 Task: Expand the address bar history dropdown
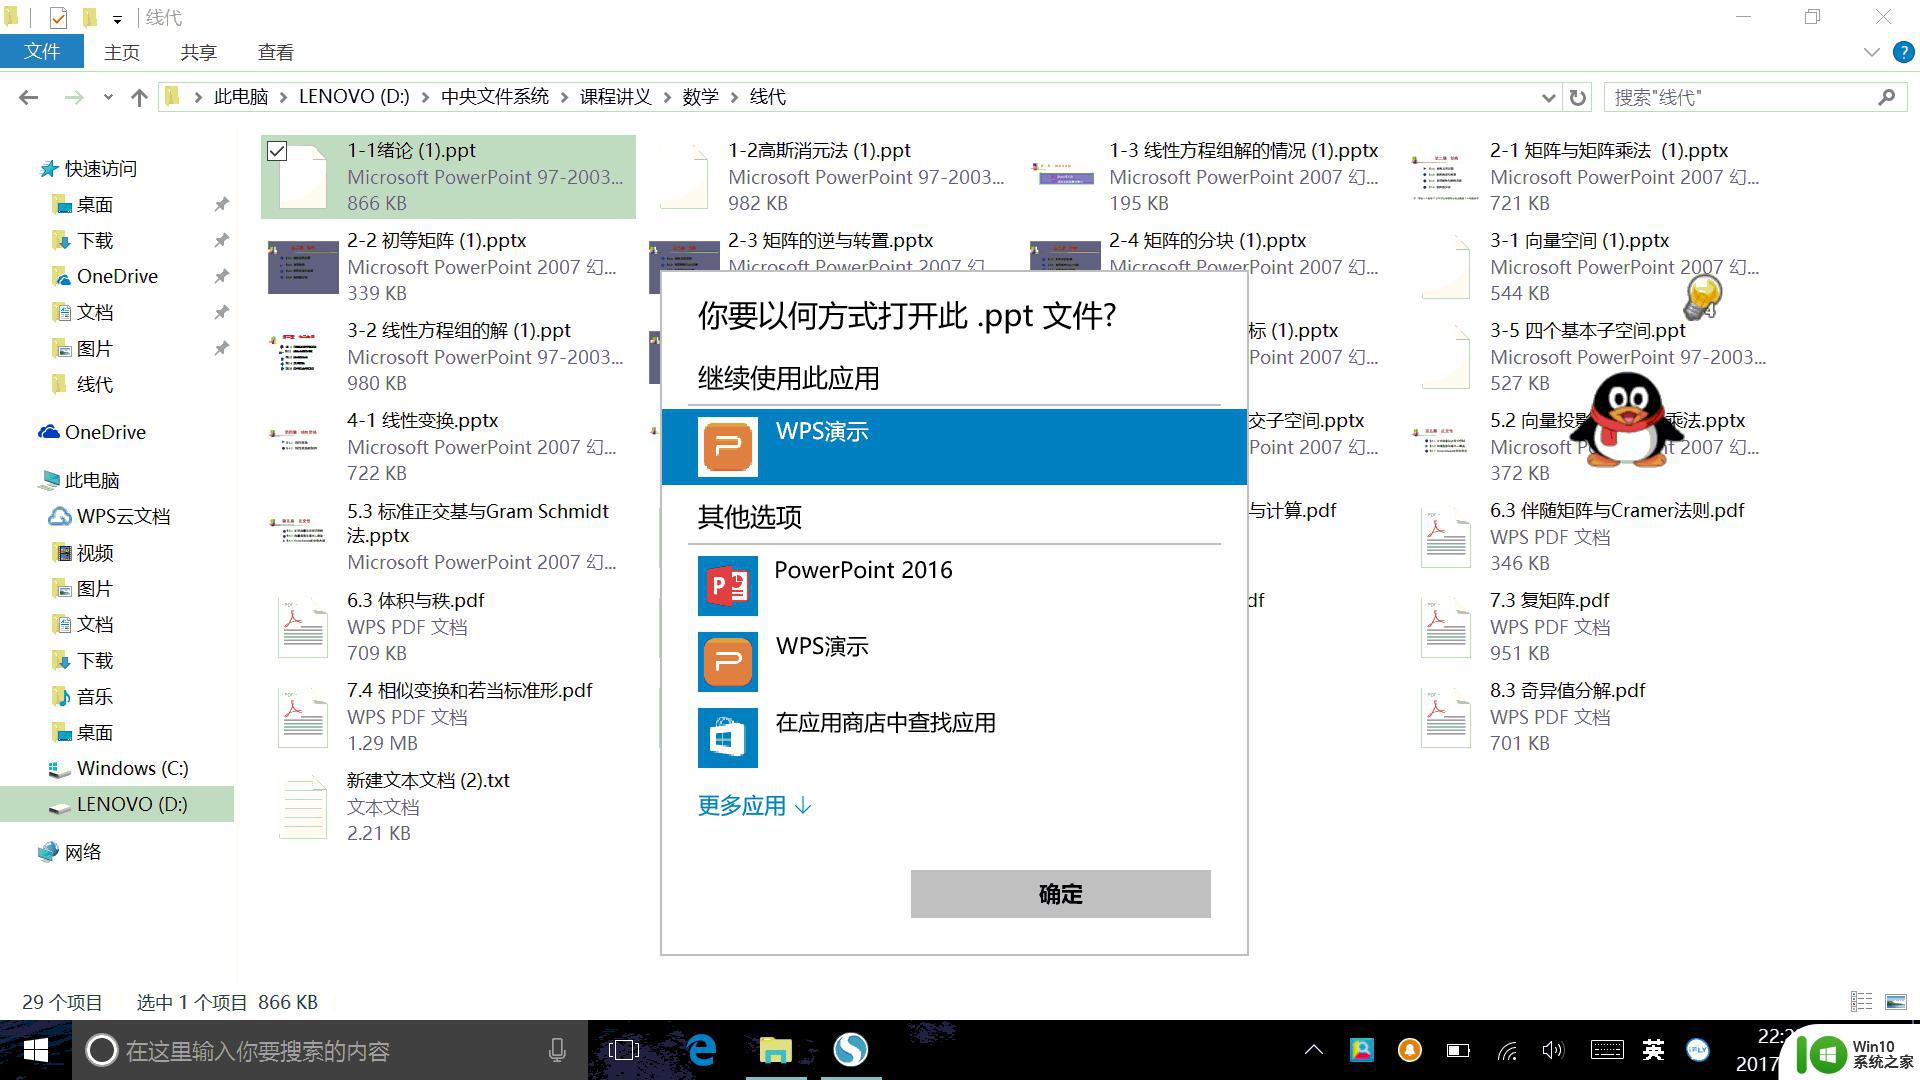pos(1548,97)
